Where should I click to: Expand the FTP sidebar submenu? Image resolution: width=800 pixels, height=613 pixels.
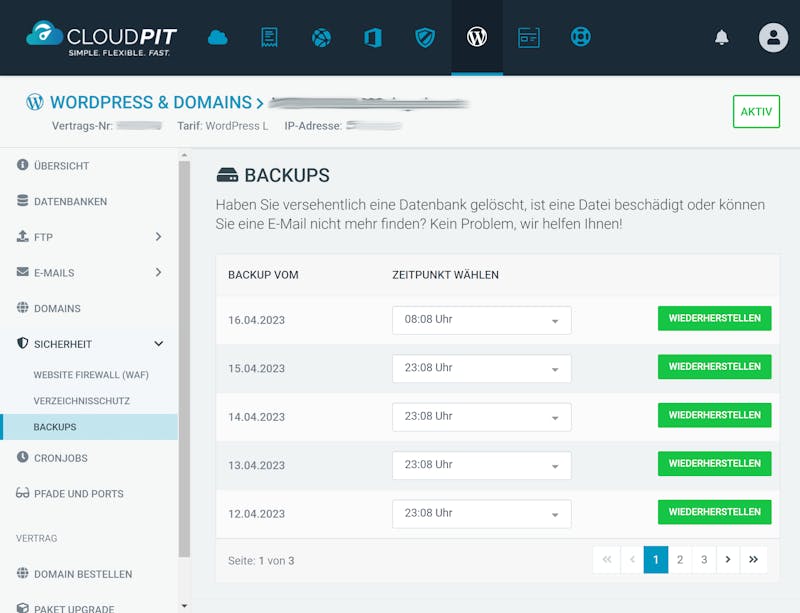coord(159,237)
